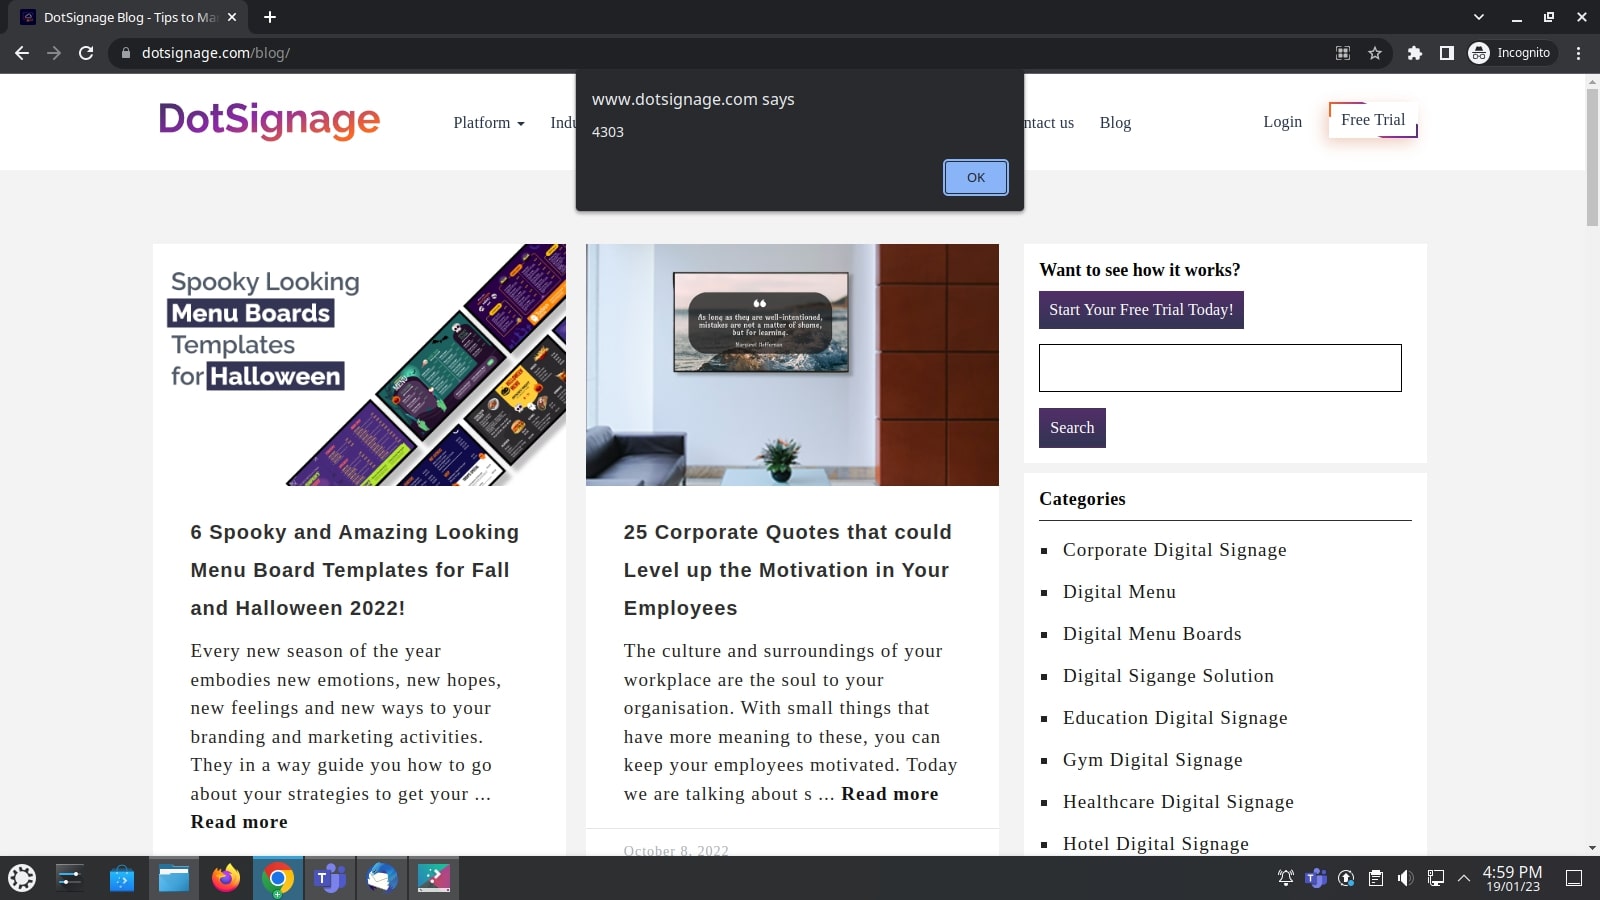Open the Platform dropdown menu
The image size is (1600, 900).
pos(488,122)
